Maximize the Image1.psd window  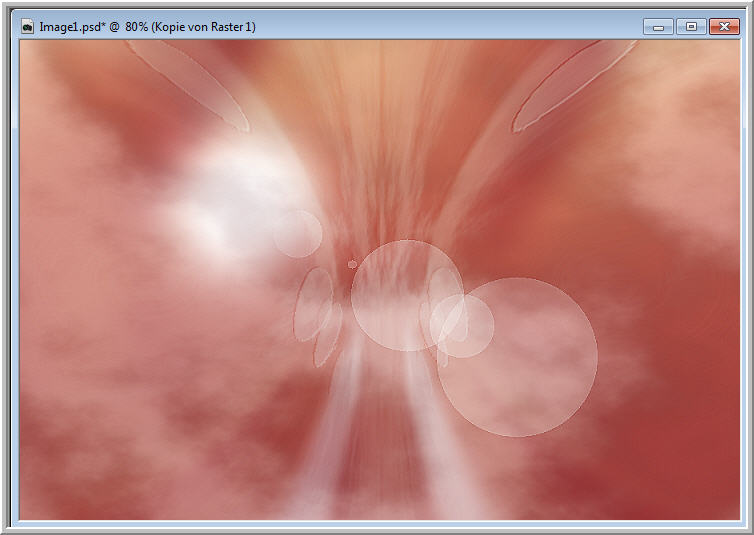coord(691,27)
